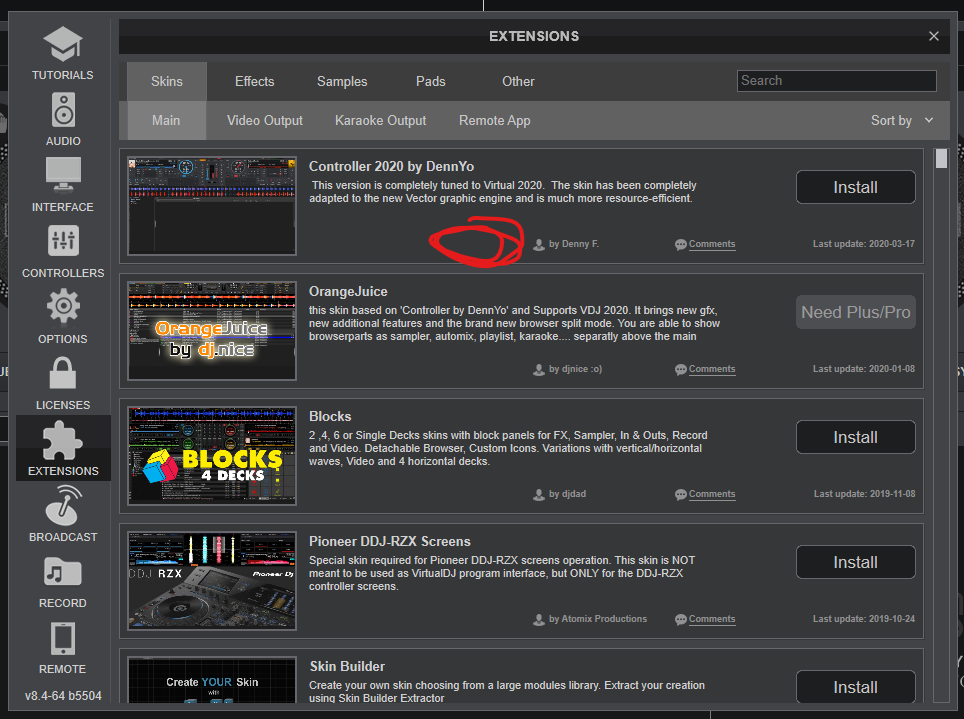
Task: Open the Licenses padlock icon
Action: click(x=63, y=372)
